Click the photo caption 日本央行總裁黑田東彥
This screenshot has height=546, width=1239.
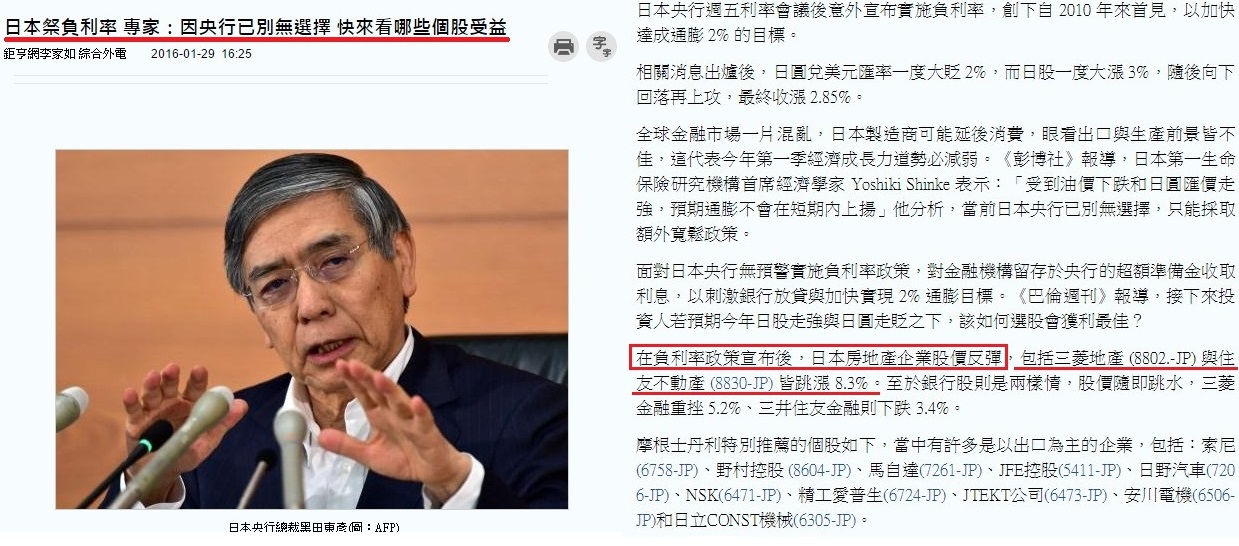point(313,527)
